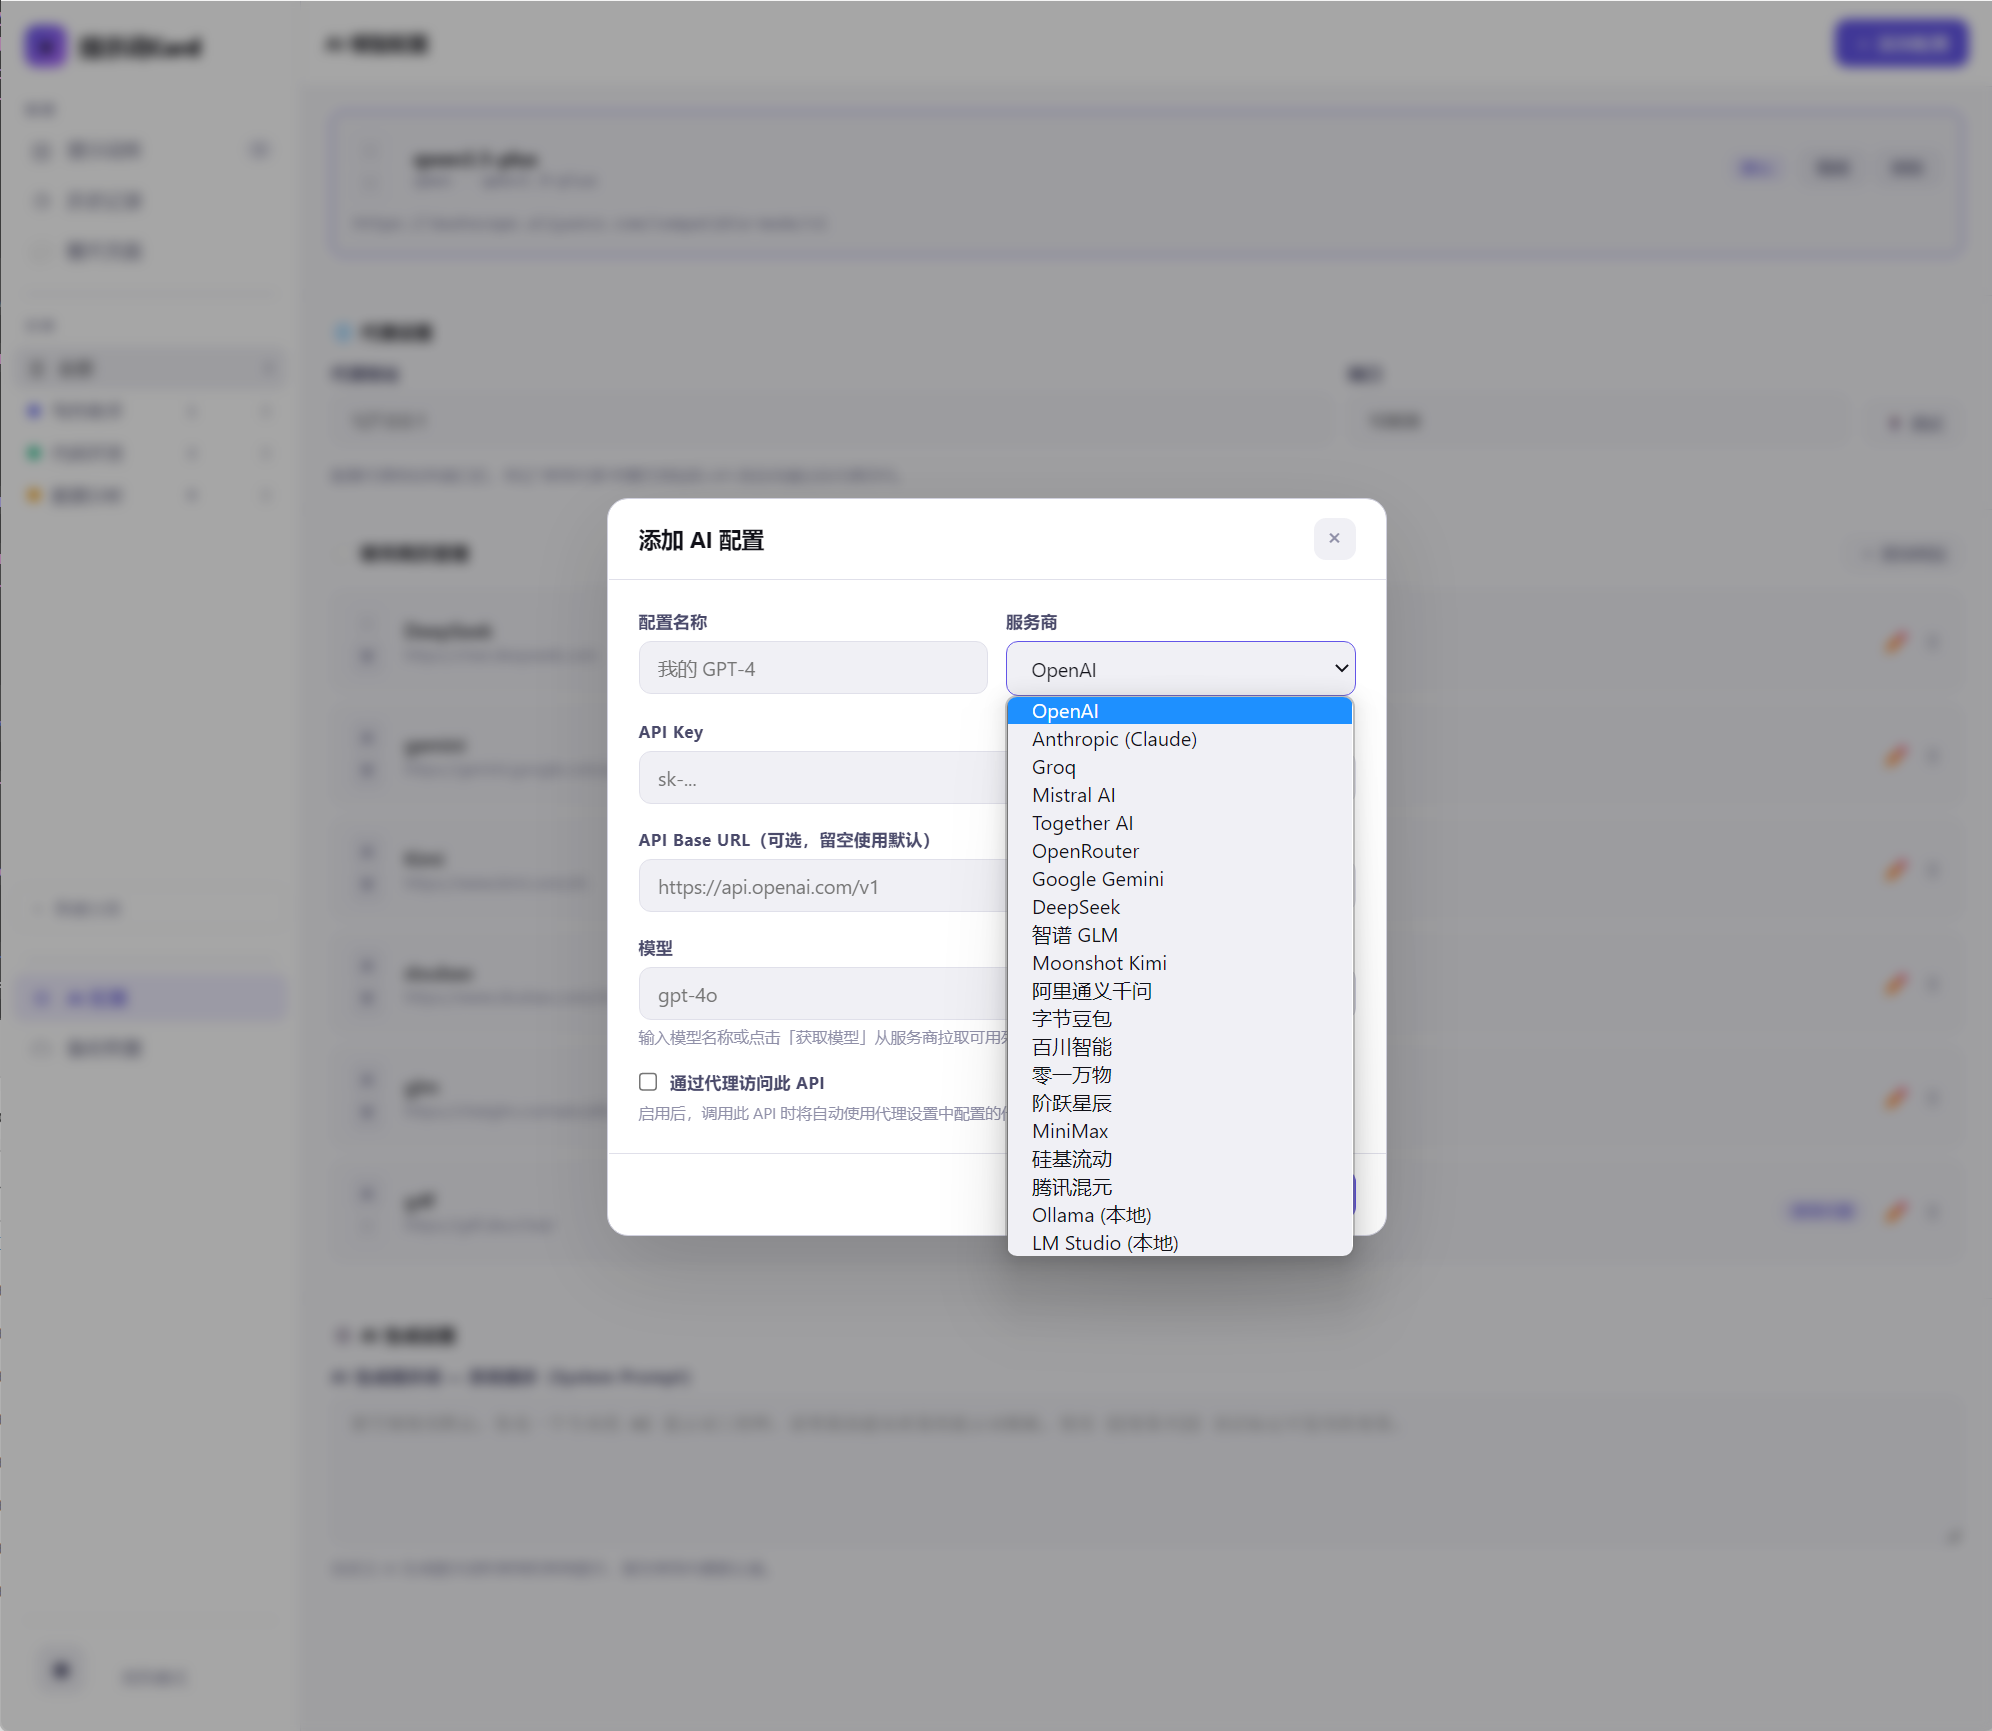Click the 模型 field label

tap(656, 948)
